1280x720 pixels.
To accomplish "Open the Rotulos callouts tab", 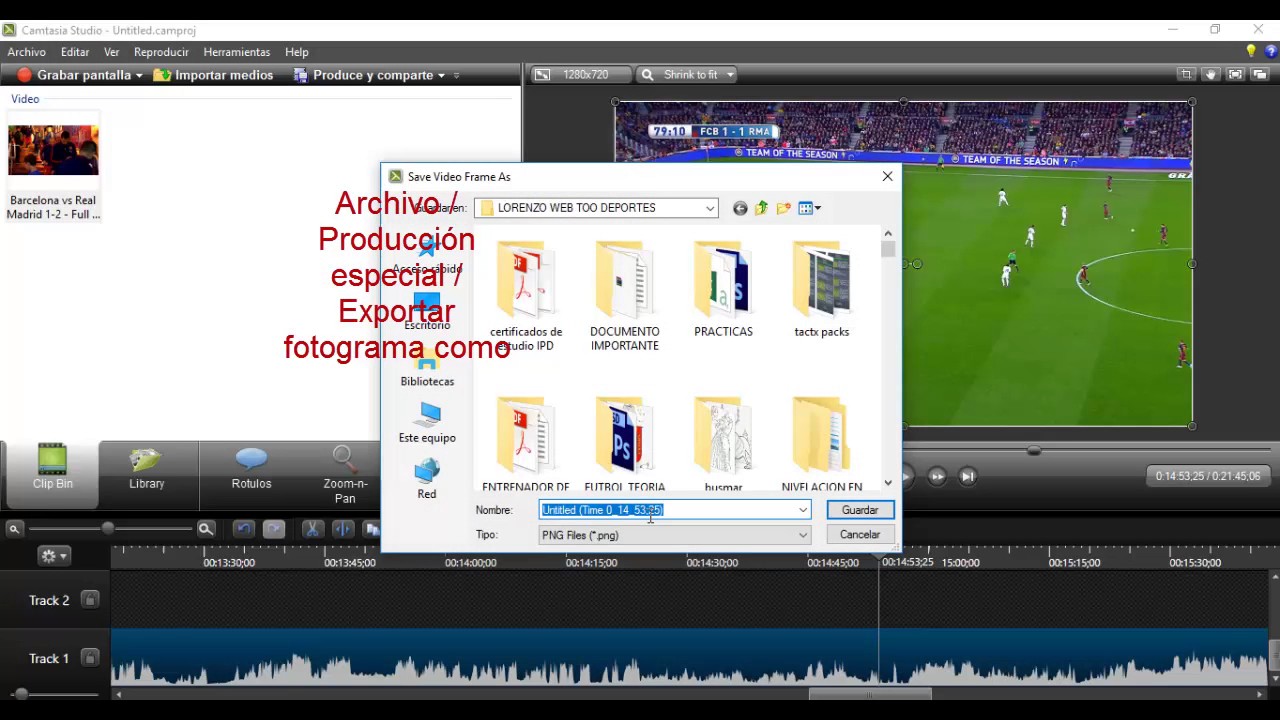I will point(251,468).
